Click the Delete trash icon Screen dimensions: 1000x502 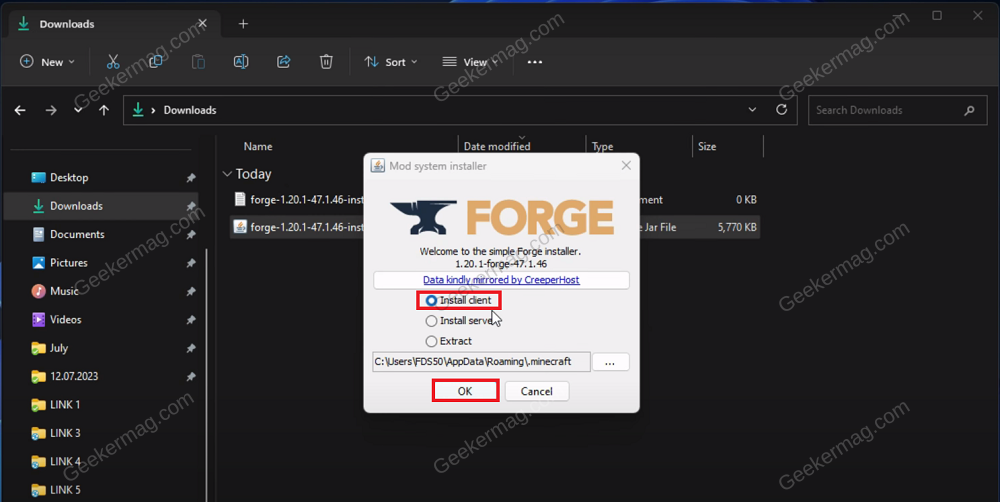(x=326, y=62)
